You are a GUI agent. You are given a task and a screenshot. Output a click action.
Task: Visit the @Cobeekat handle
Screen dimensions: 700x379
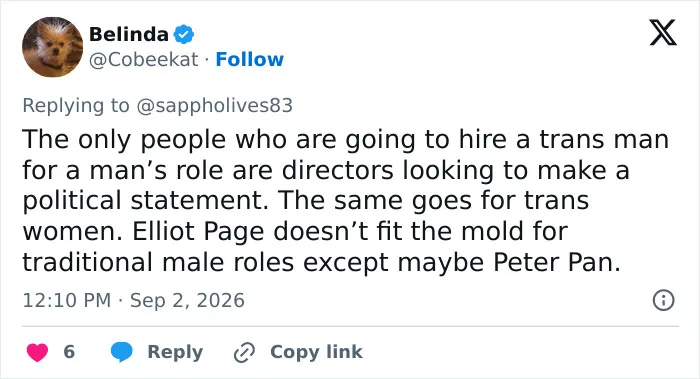(143, 59)
